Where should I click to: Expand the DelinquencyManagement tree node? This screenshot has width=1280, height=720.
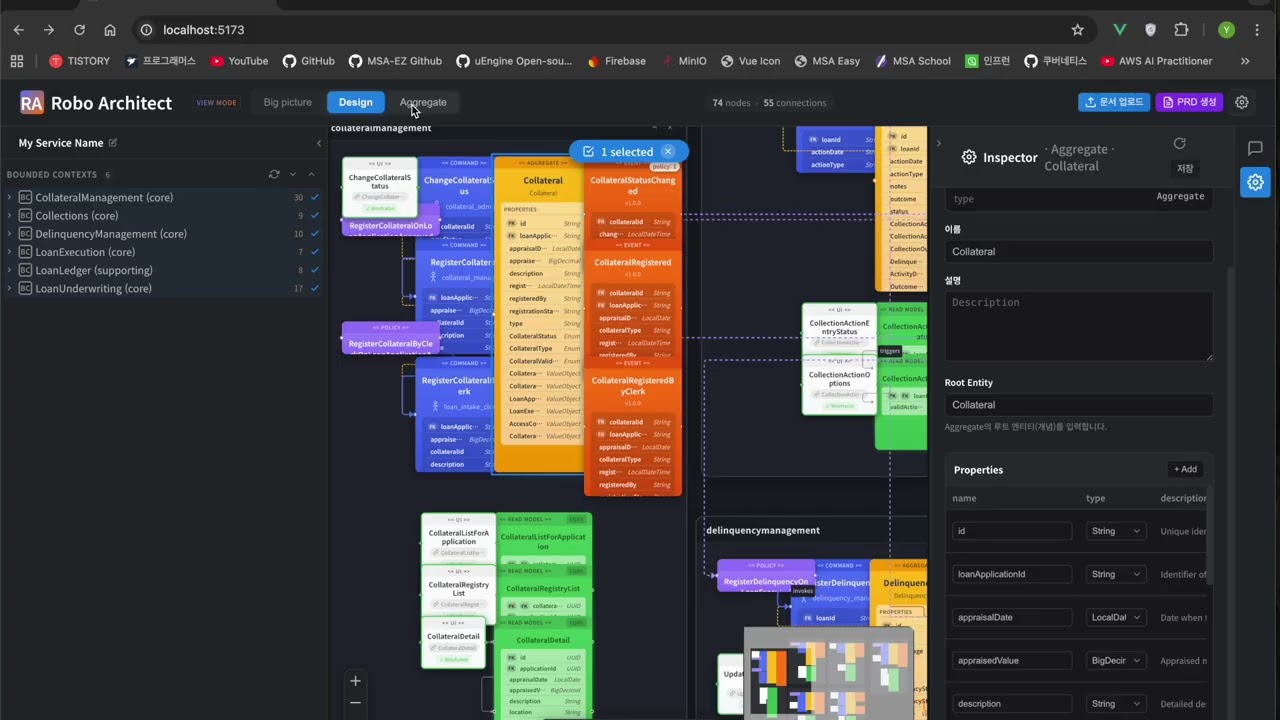(10, 234)
